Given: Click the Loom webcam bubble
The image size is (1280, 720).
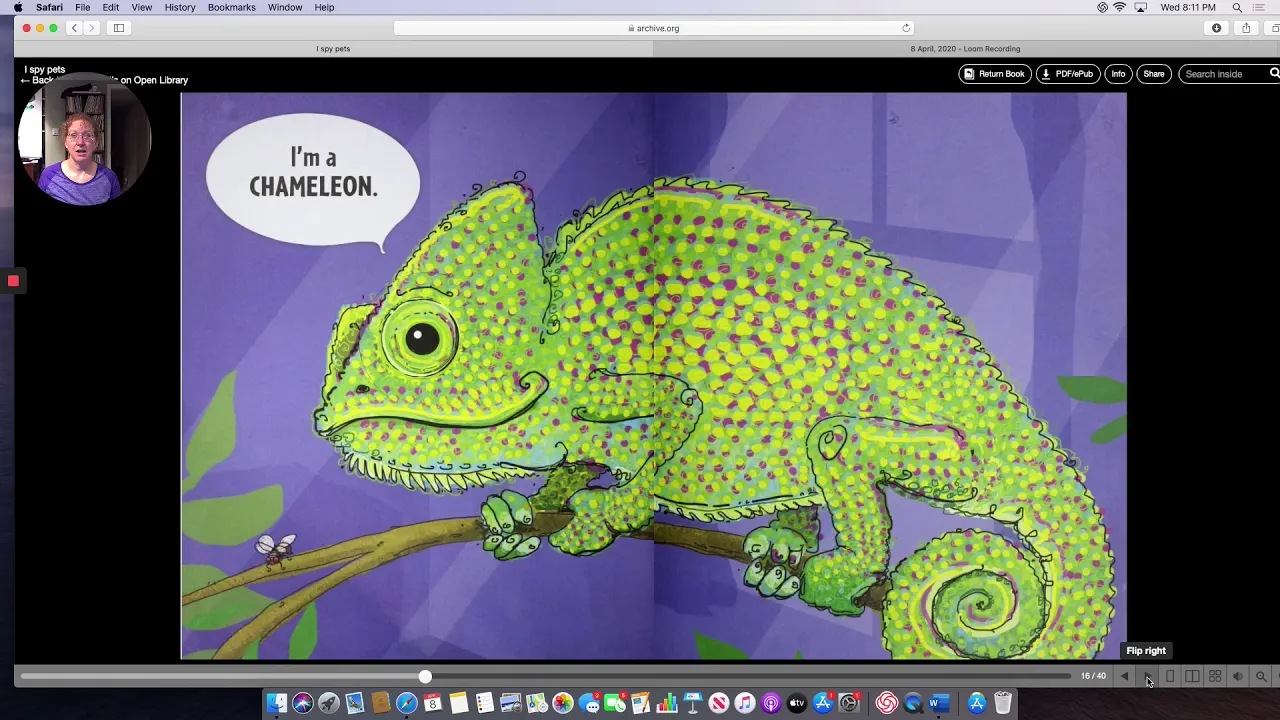Looking at the screenshot, I should 84,140.
